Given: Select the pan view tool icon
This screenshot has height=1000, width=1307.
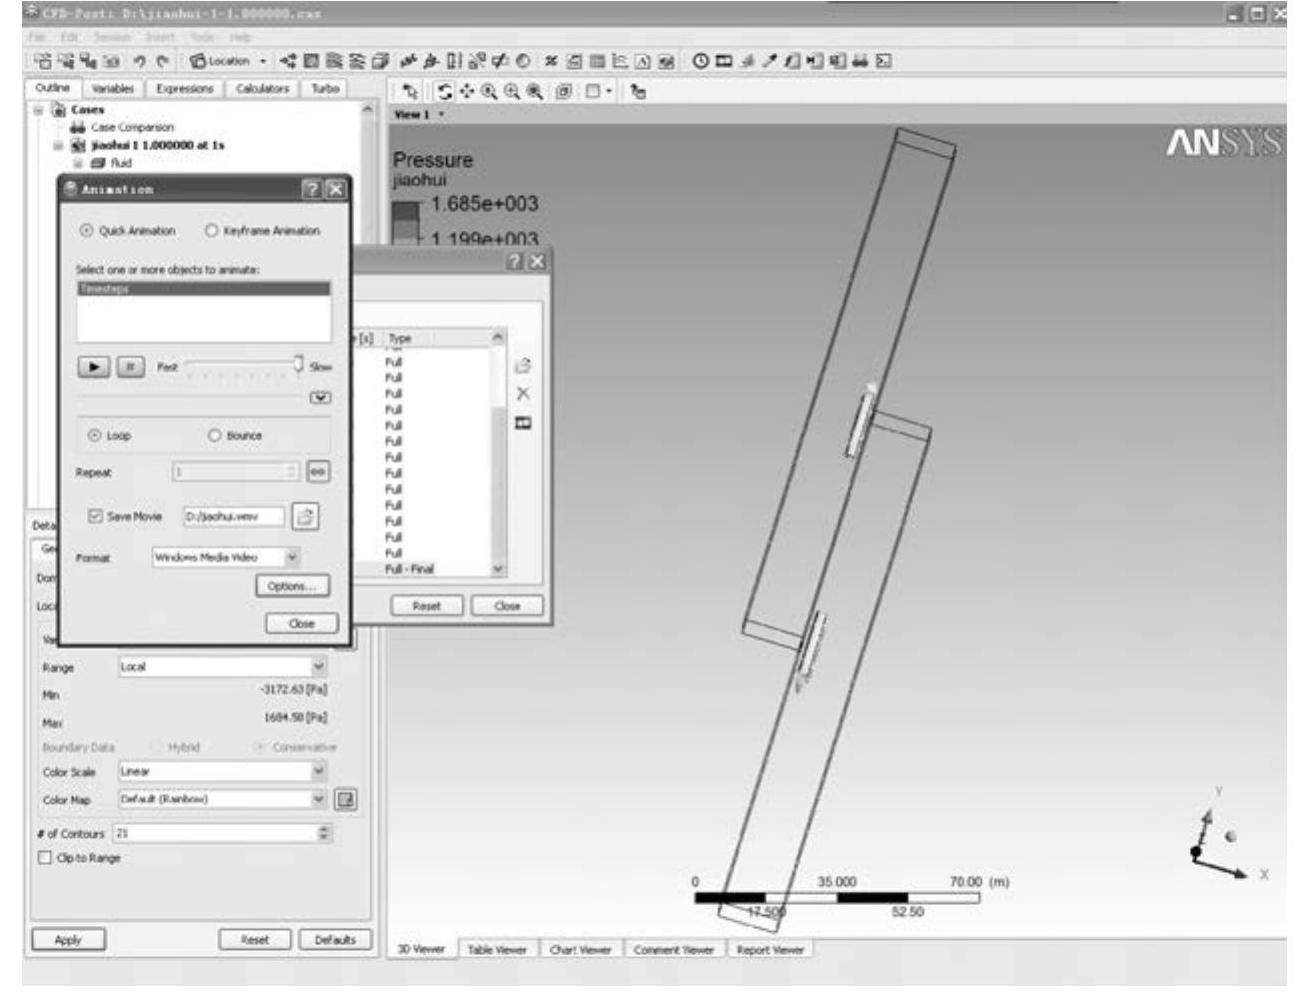Looking at the screenshot, I should pyautogui.click(x=466, y=91).
